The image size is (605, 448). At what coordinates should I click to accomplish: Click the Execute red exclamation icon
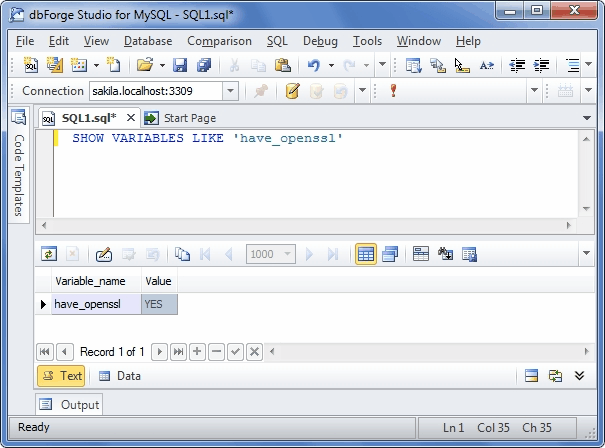(393, 91)
